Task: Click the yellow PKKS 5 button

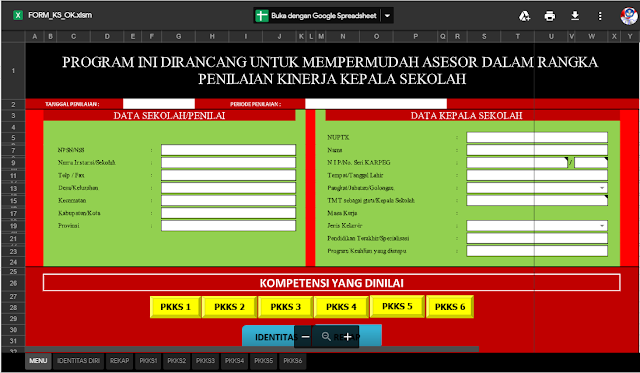Action: 397,306
